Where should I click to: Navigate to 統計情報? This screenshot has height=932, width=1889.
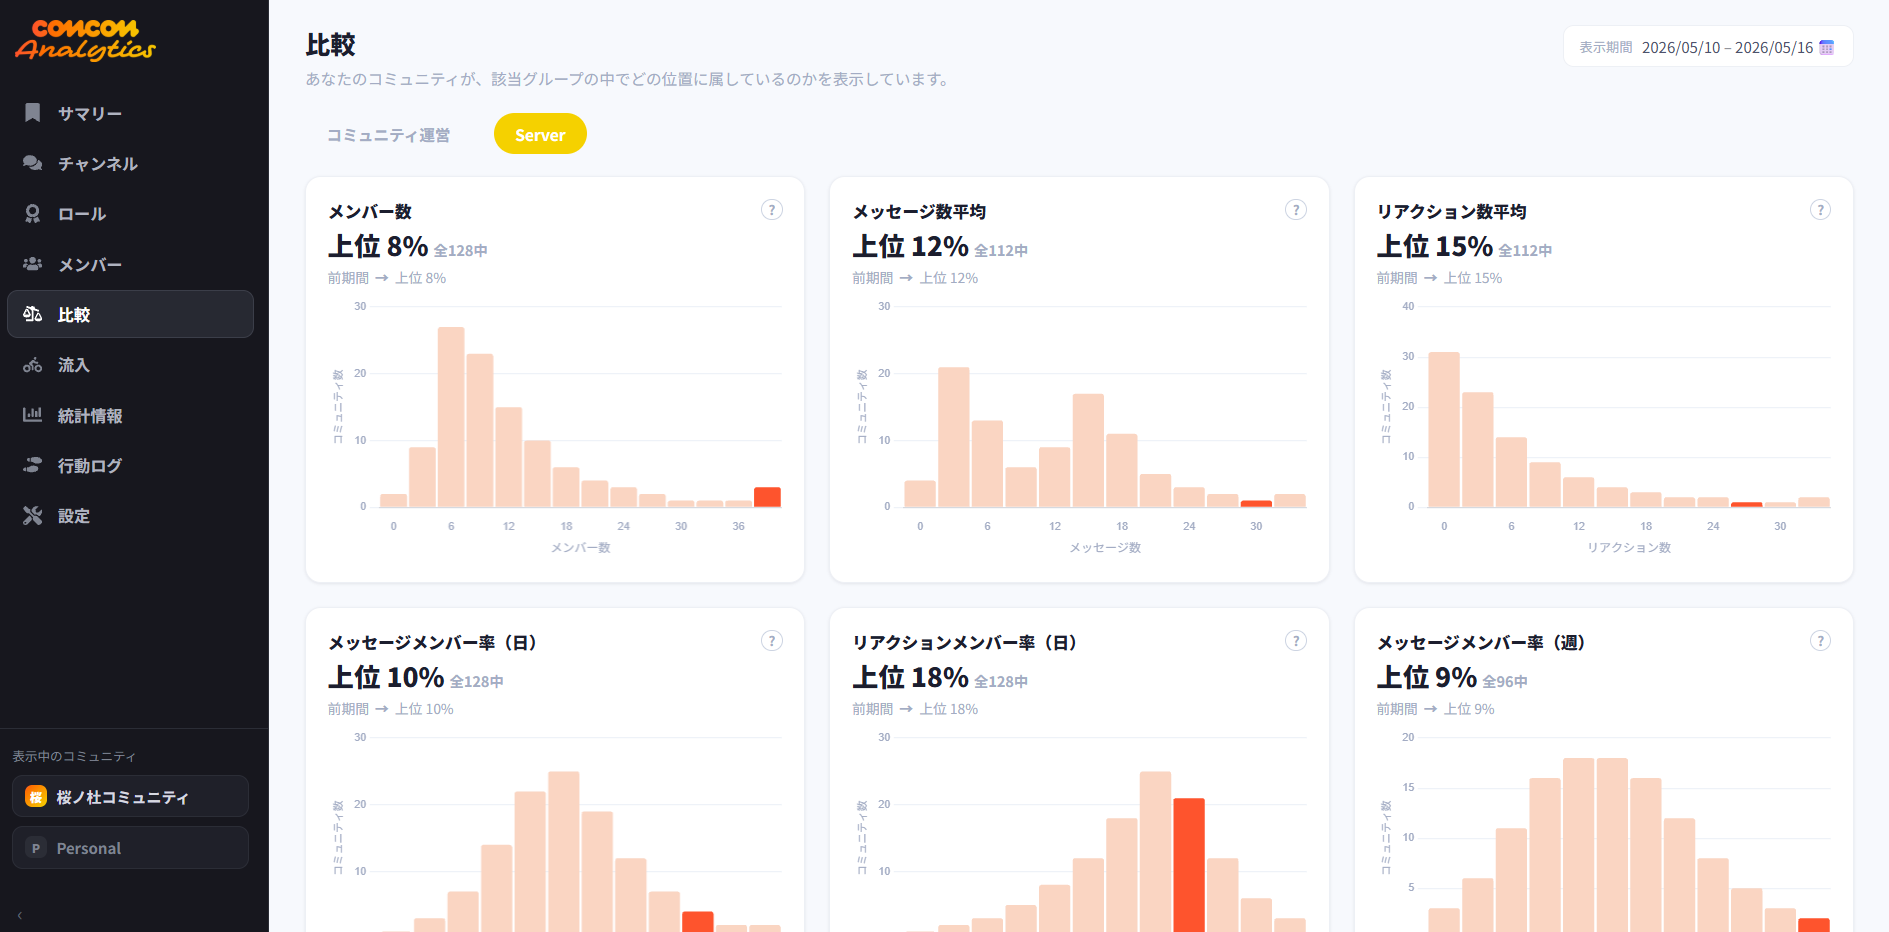(x=130, y=415)
